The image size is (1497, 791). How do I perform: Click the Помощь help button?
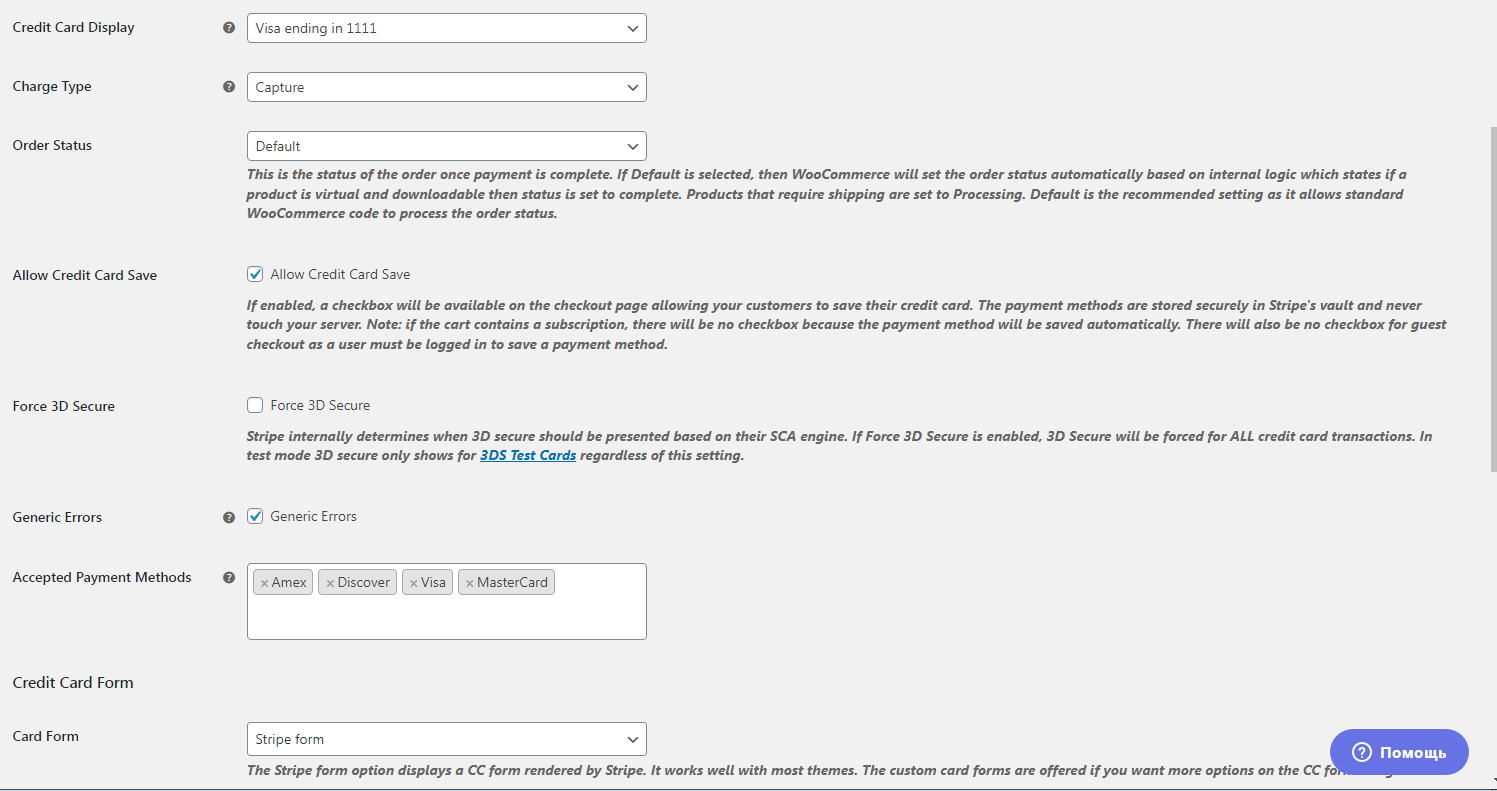pos(1399,752)
